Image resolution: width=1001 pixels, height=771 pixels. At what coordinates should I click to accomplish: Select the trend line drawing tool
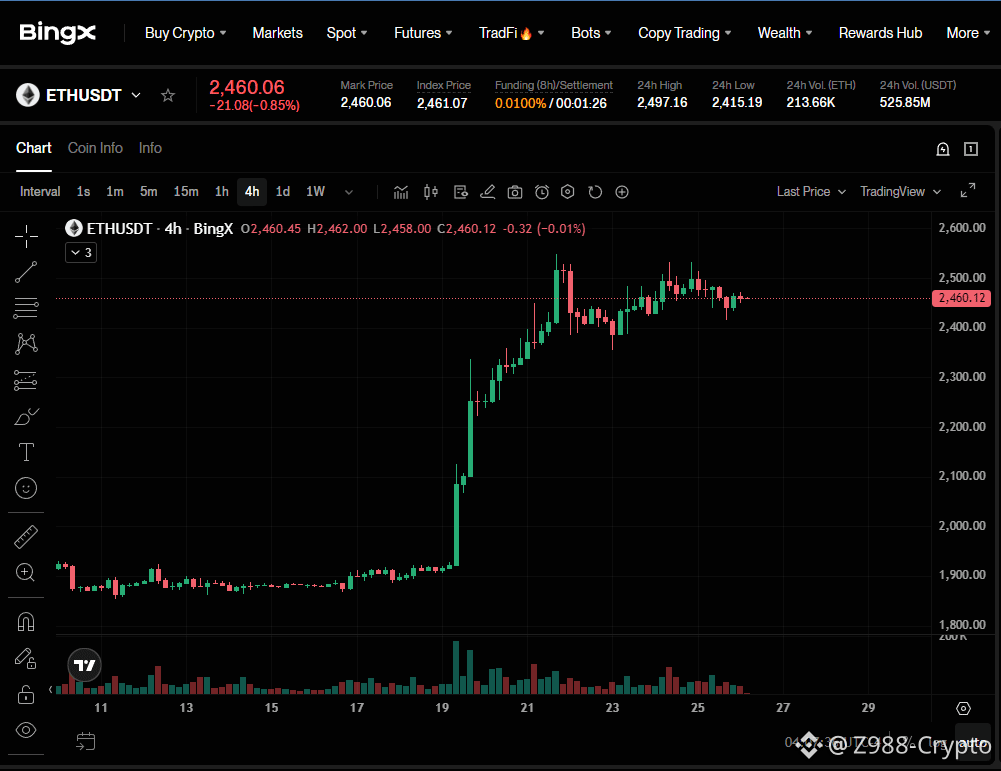tap(26, 272)
